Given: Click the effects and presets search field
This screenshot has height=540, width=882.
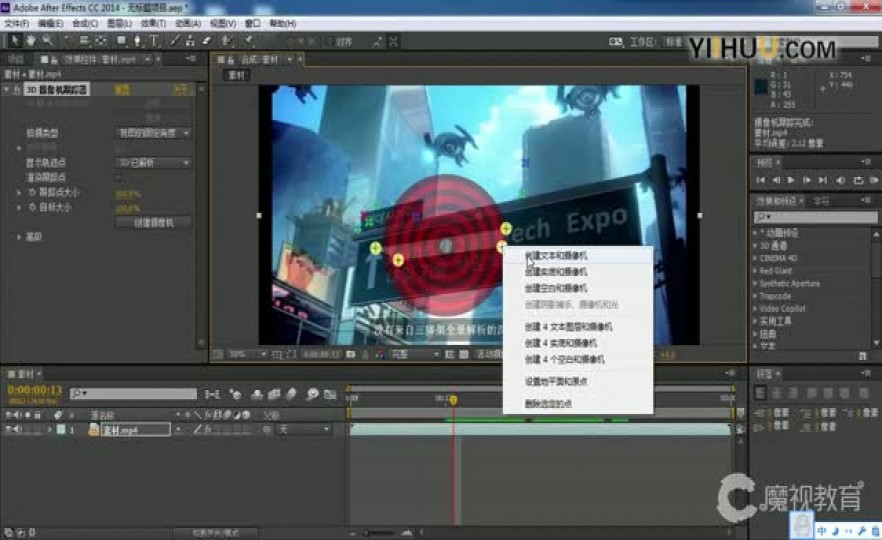Looking at the screenshot, I should point(815,217).
